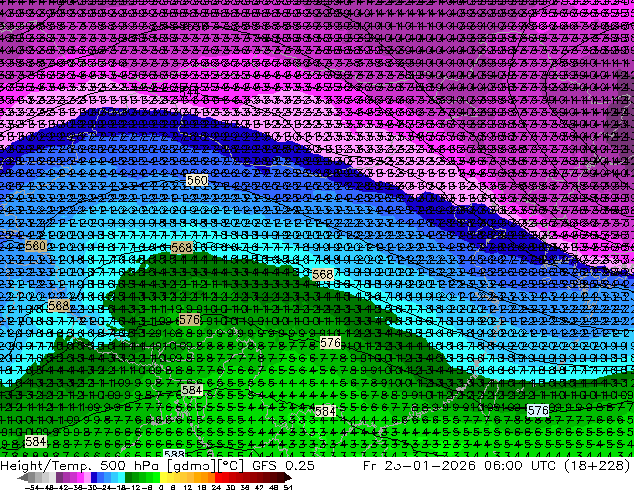Click the '(18+228)' forecast run text
The height and width of the screenshot is (490, 634).
(598, 465)
